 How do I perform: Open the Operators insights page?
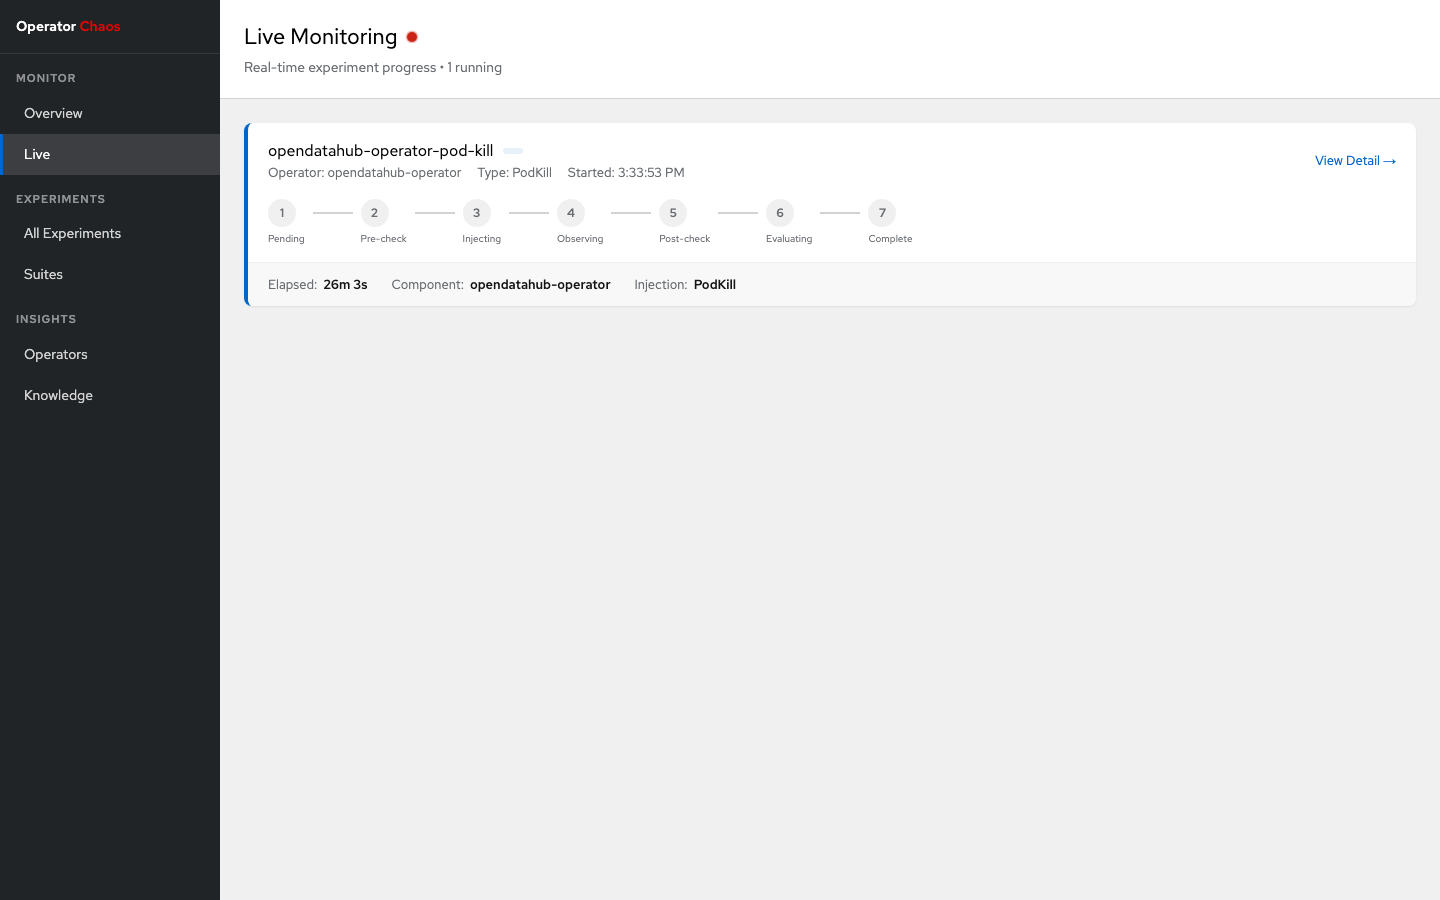click(x=56, y=354)
